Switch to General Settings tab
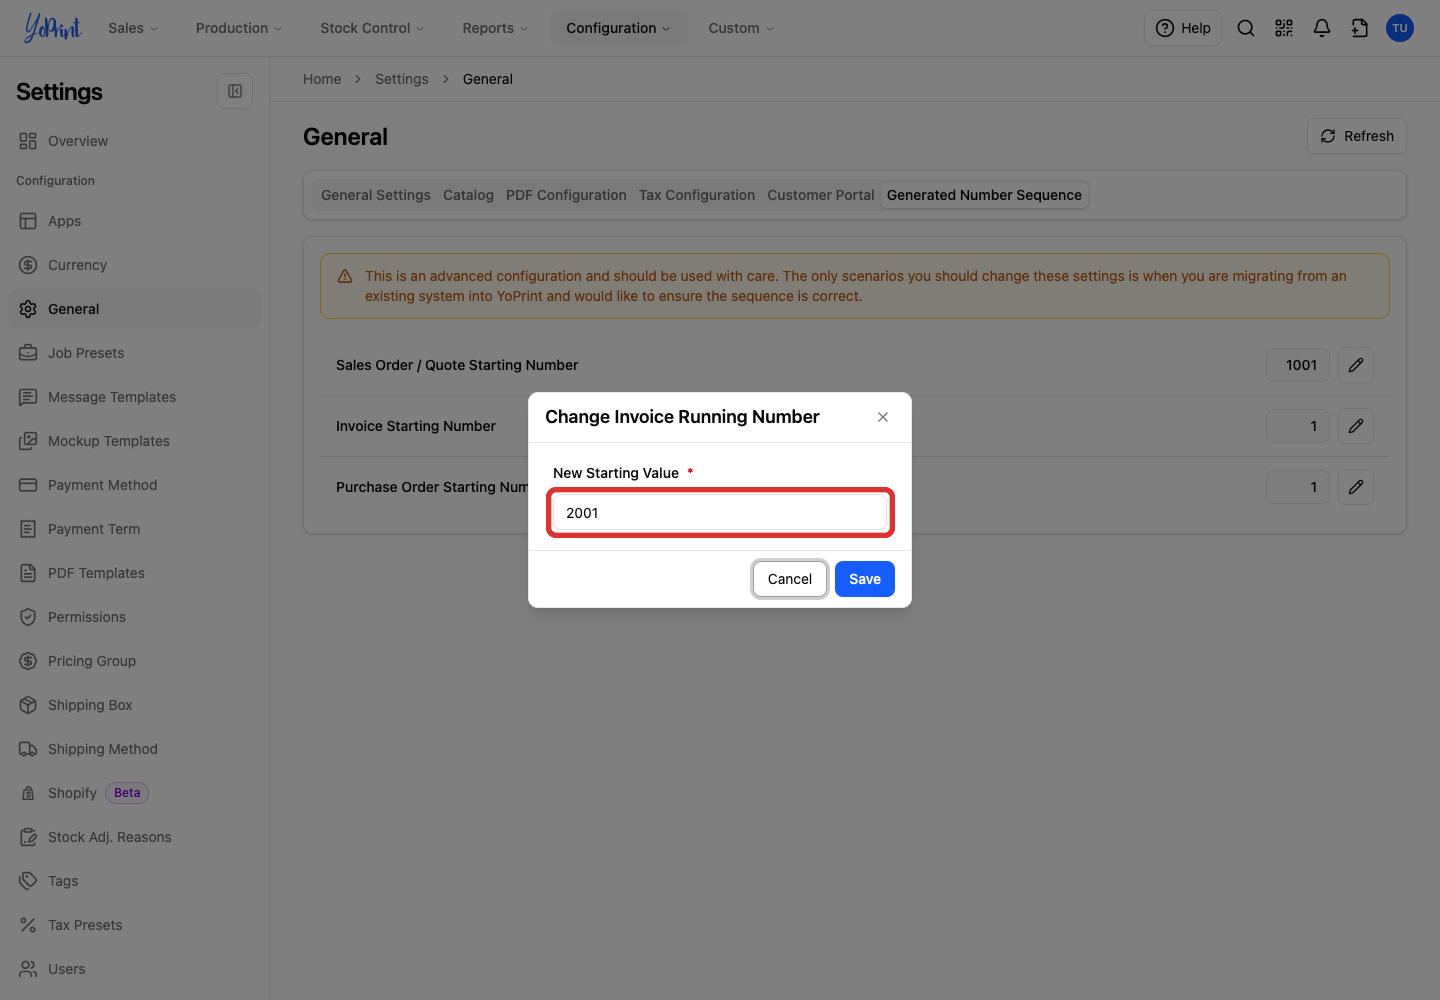The image size is (1440, 1000). pyautogui.click(x=376, y=195)
